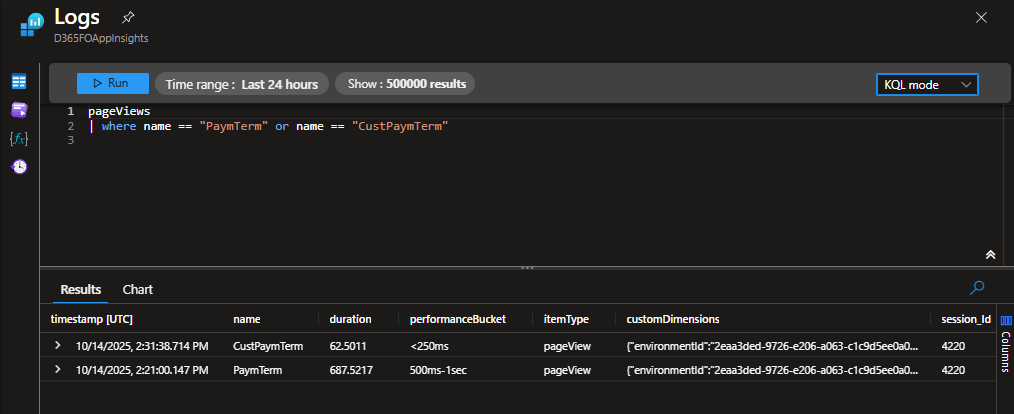Click the Show 500000 results pill

pos(405,84)
